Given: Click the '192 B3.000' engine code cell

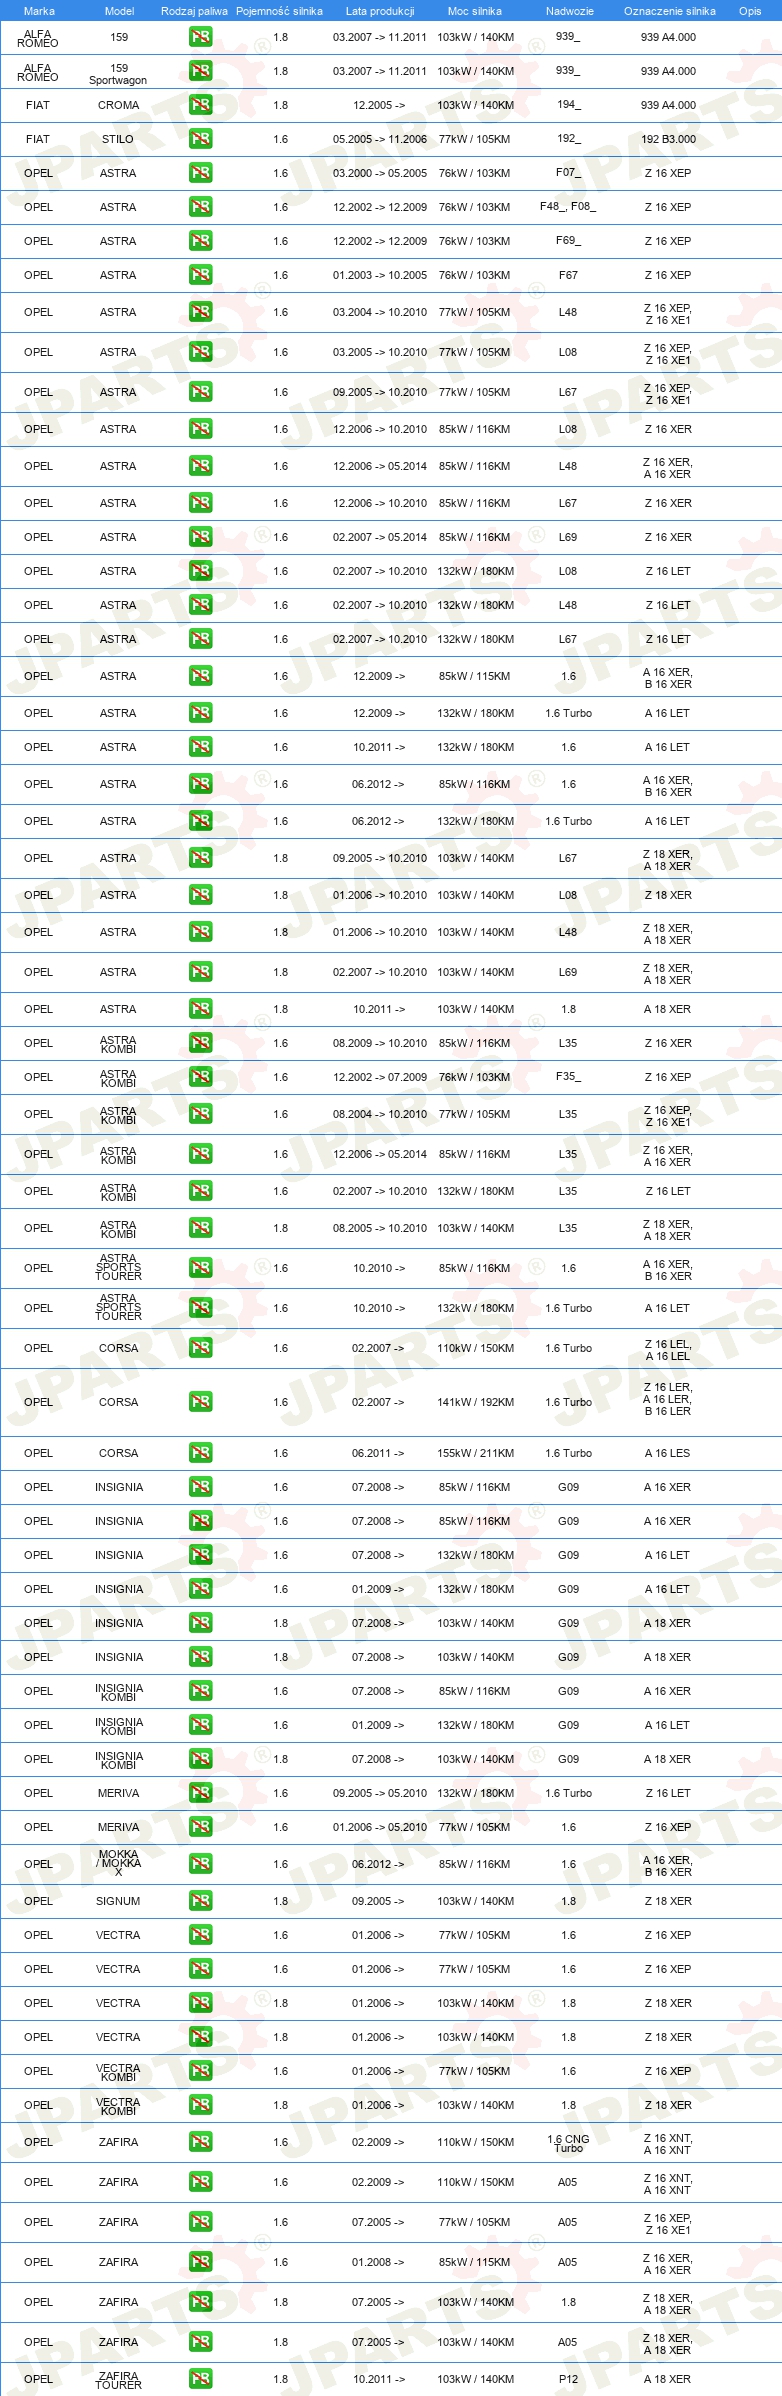Looking at the screenshot, I should pos(668,139).
